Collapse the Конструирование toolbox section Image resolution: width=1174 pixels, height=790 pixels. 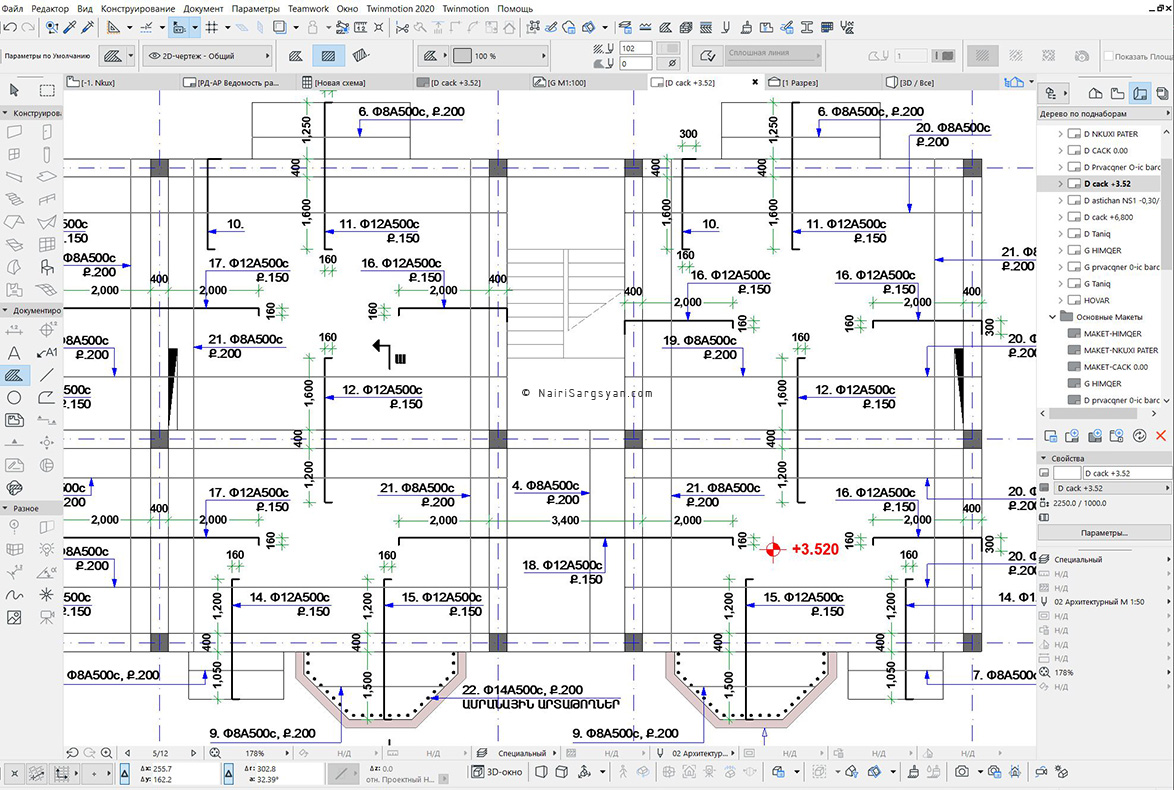point(5,113)
